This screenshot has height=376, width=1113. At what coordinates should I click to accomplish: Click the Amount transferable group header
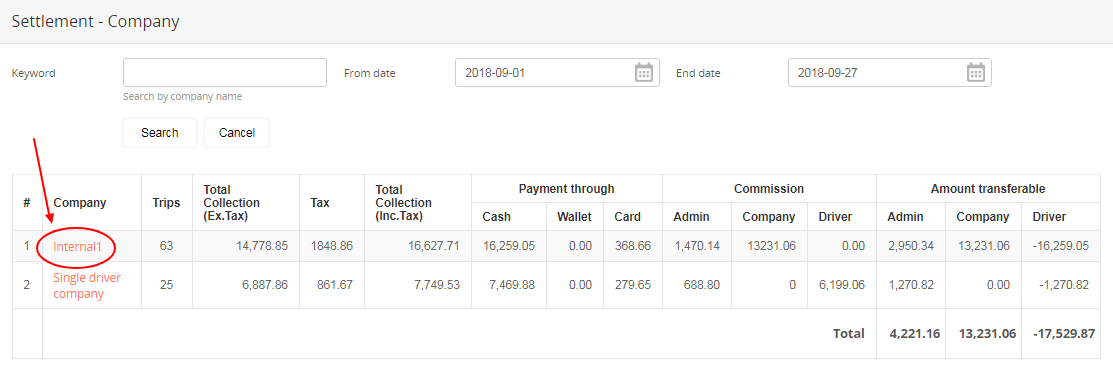987,189
